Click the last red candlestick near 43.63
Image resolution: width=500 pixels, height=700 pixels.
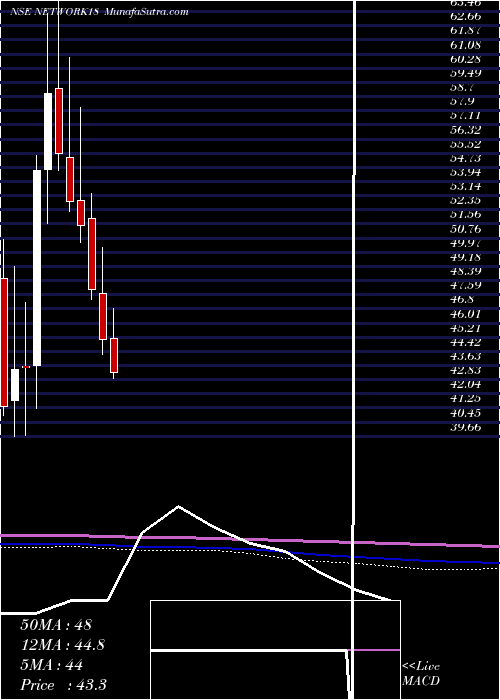pos(114,355)
